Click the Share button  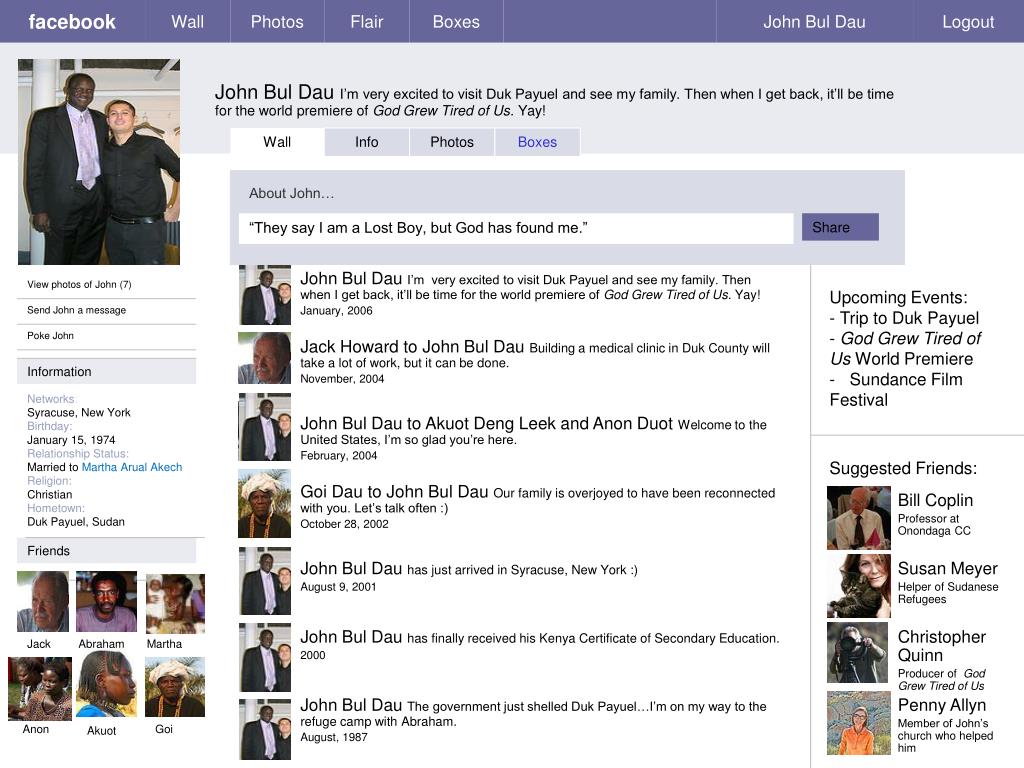[x=840, y=227]
